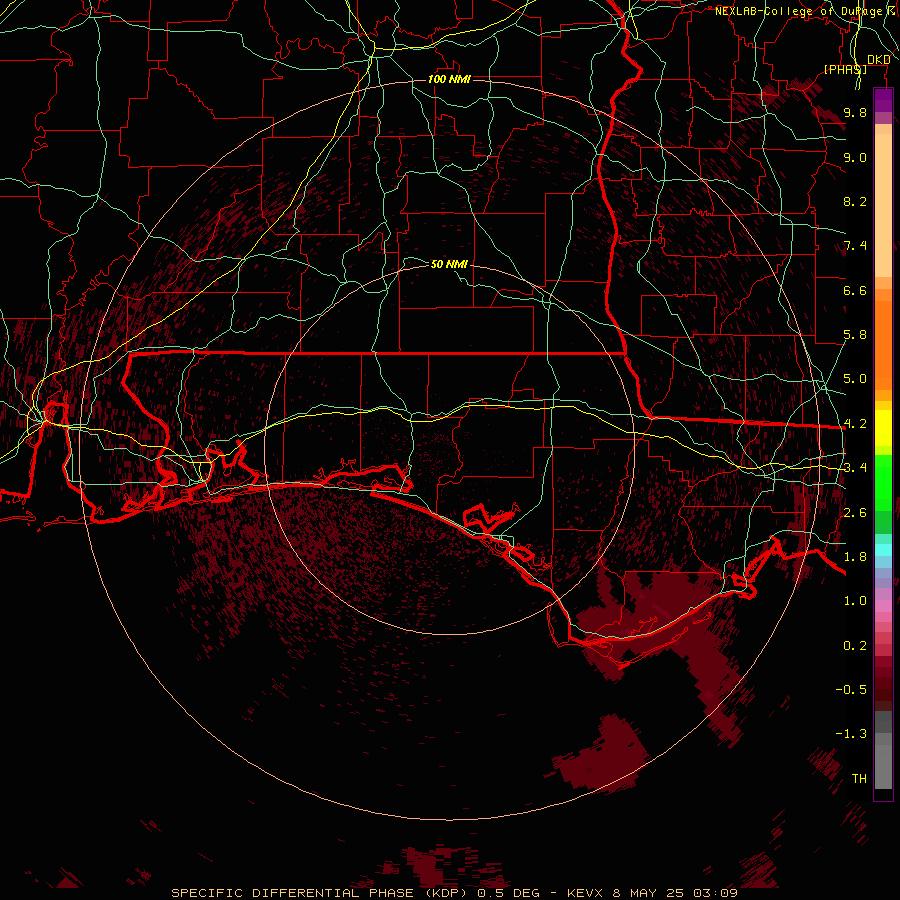The image size is (900, 900).
Task: Select the 1.0 color scale value
Action: click(x=855, y=601)
